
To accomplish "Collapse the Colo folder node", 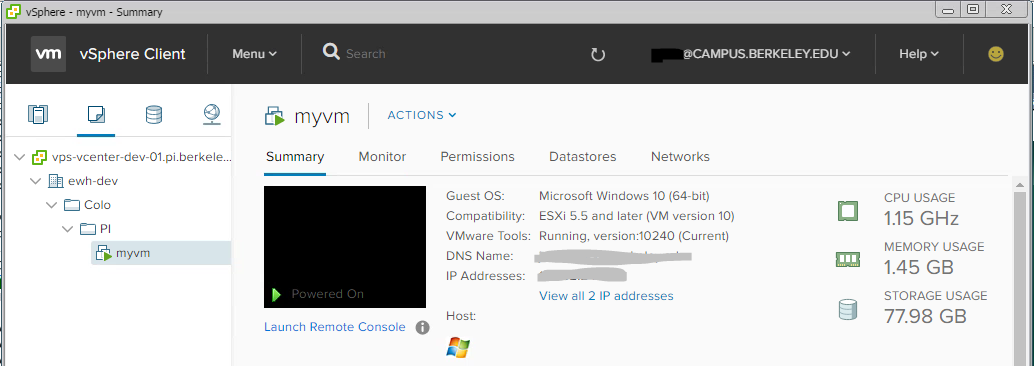I will 51,205.
